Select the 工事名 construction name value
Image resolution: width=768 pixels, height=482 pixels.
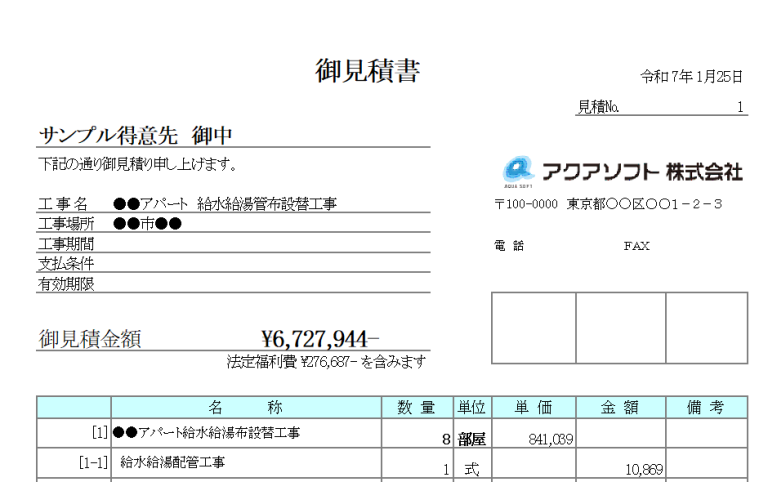point(225,205)
